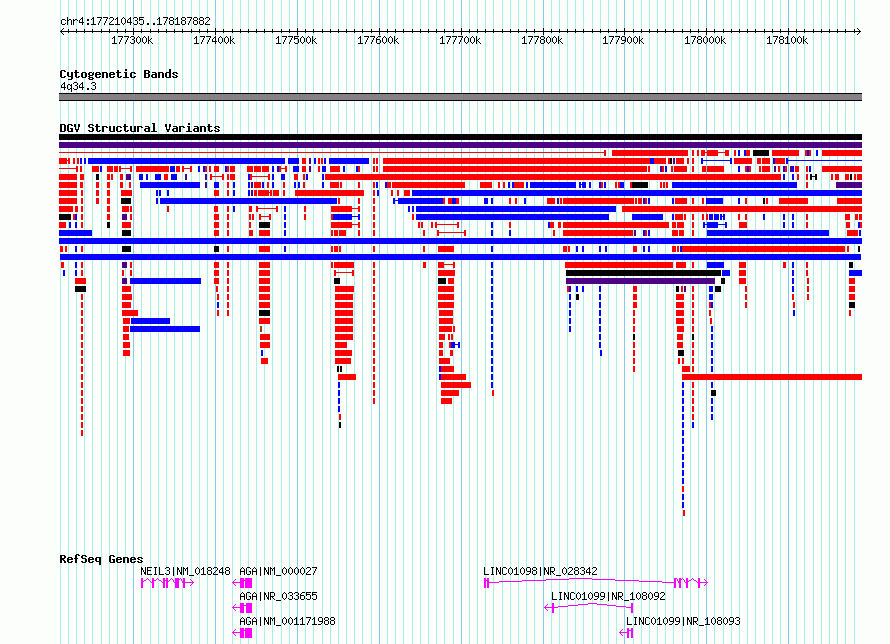This screenshot has width=890, height=644.
Task: Open the AGA|NM_001171988 gene label
Action: [287, 621]
